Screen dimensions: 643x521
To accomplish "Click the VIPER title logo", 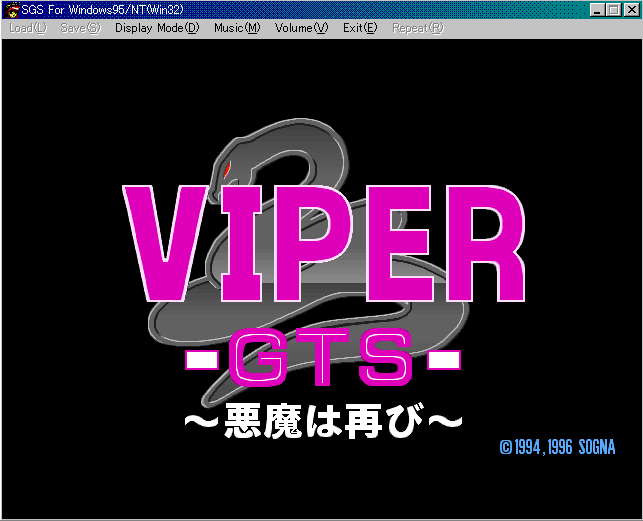I will (324, 244).
